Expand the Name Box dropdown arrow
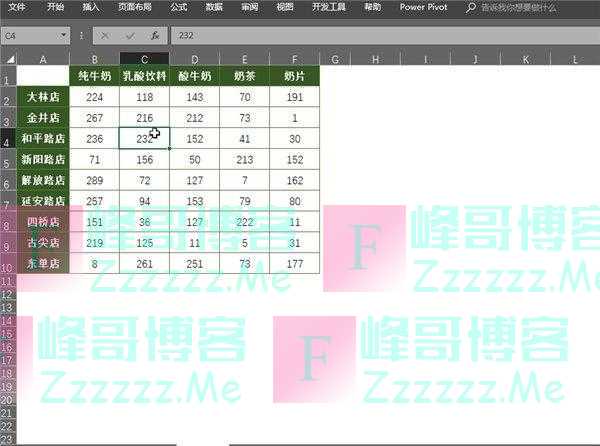The width and height of the screenshot is (600, 446). [x=65, y=35]
